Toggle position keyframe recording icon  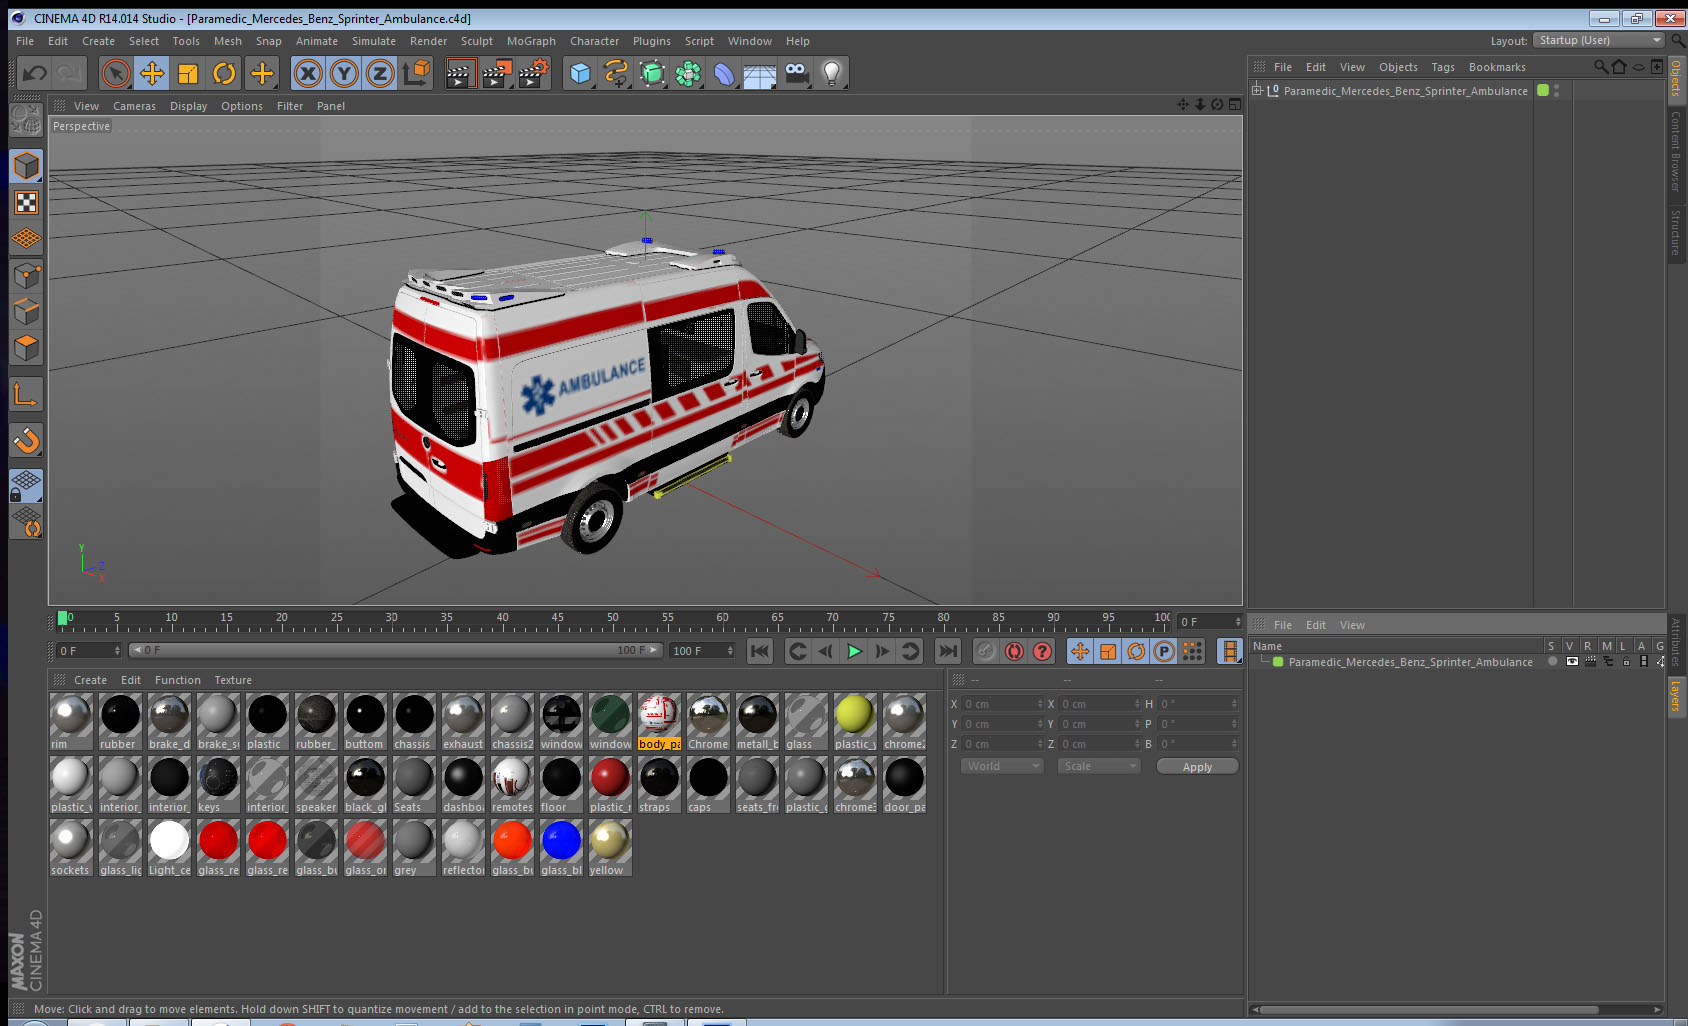1080,651
